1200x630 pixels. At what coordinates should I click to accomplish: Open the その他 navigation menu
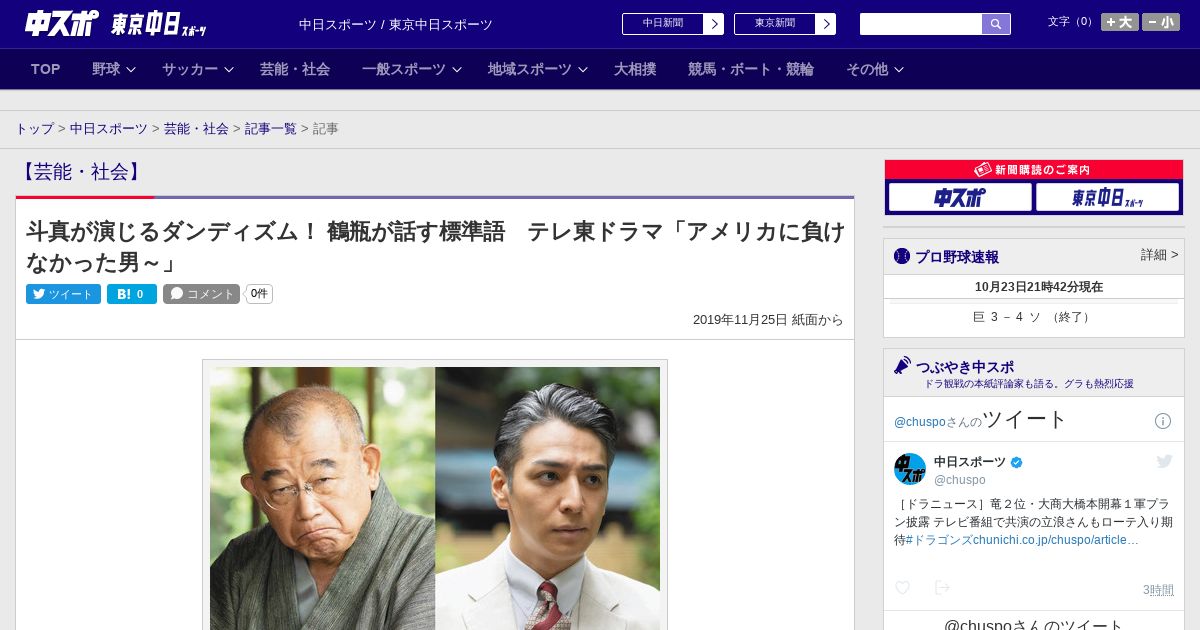pos(867,69)
